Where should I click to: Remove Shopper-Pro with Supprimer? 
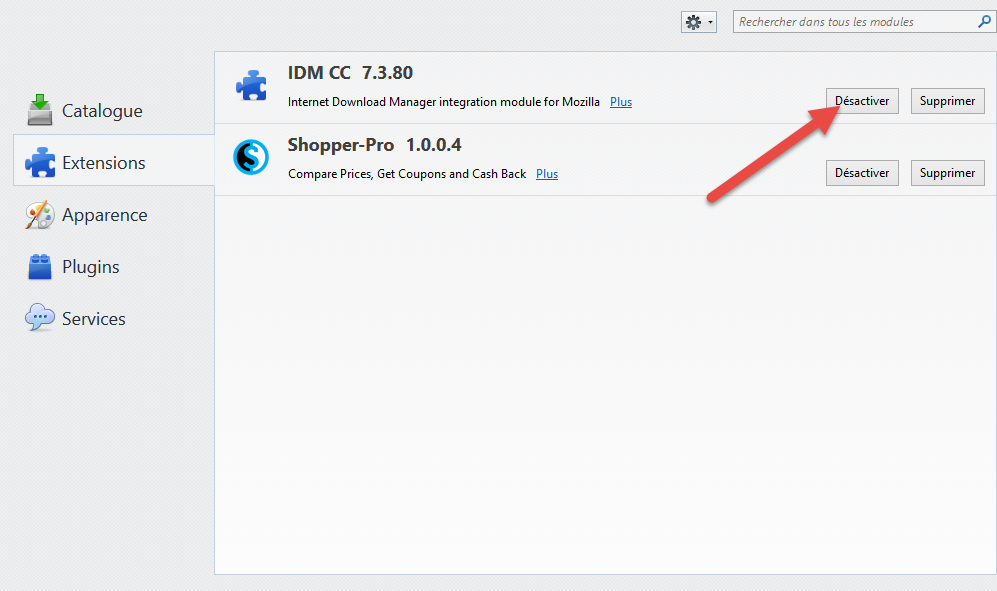(947, 173)
